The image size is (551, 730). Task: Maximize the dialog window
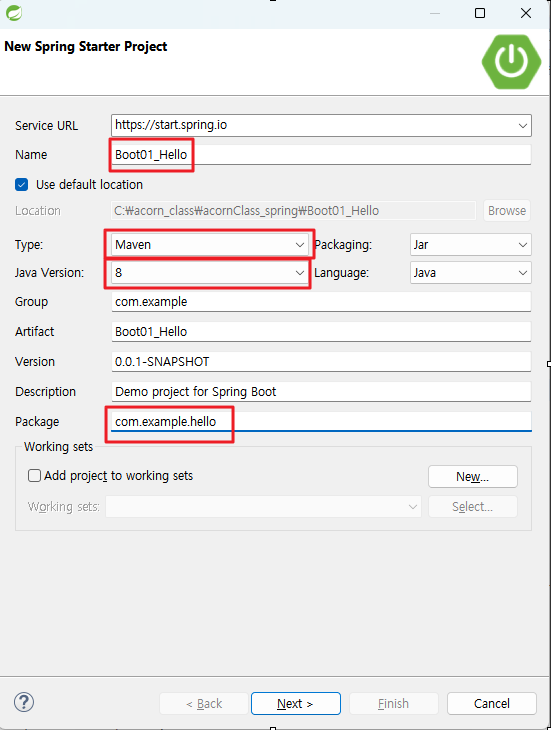tap(480, 13)
